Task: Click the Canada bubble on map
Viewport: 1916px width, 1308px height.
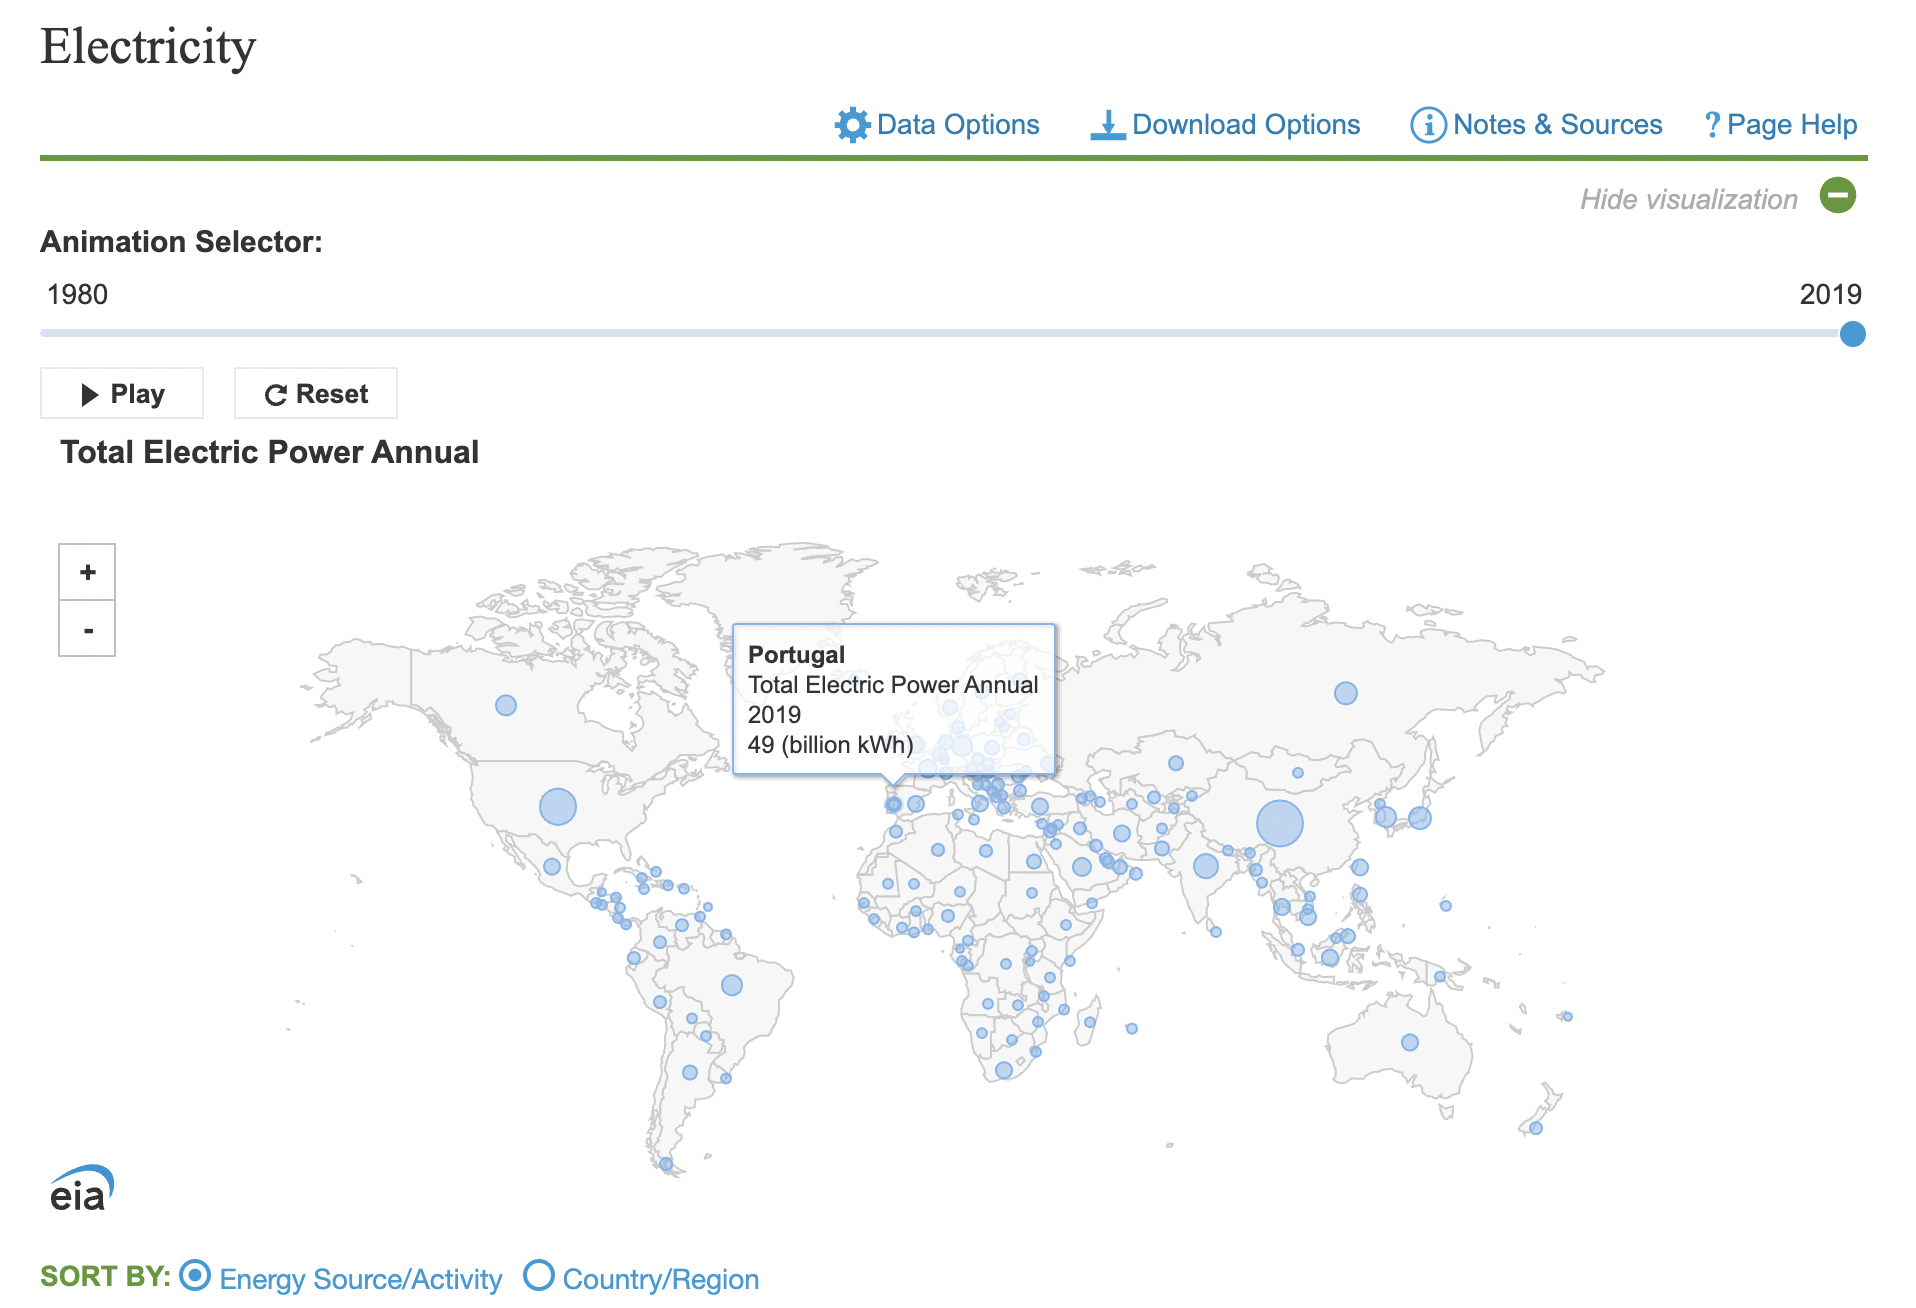Action: (x=506, y=705)
